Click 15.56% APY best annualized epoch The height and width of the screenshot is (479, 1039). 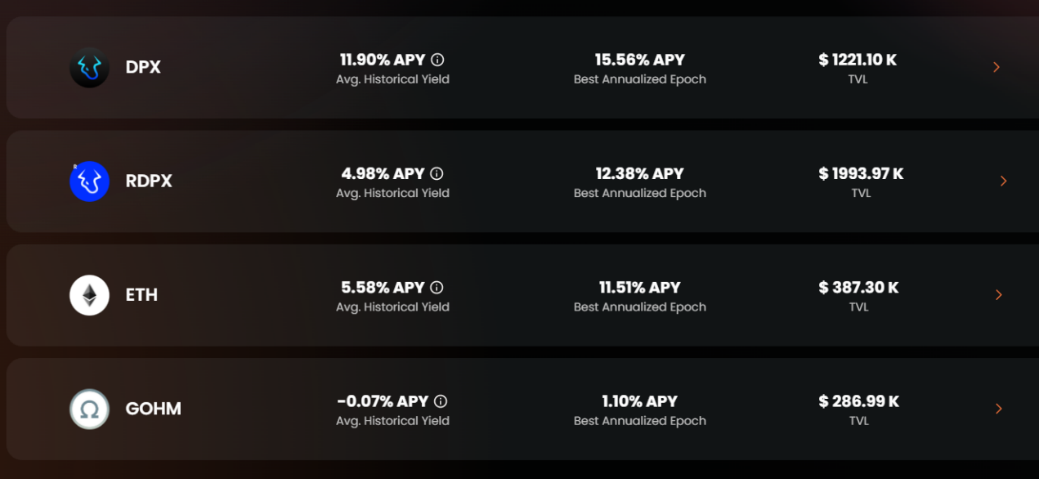(639, 60)
